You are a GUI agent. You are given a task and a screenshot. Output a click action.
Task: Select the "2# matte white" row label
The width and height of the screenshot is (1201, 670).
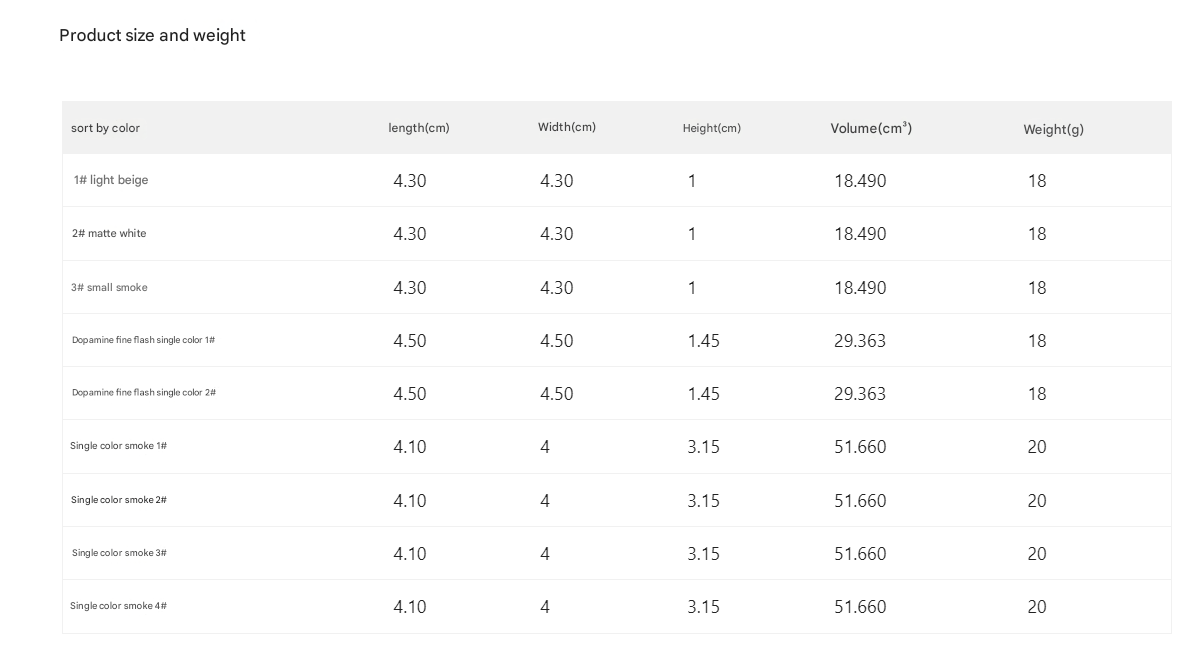coord(109,233)
